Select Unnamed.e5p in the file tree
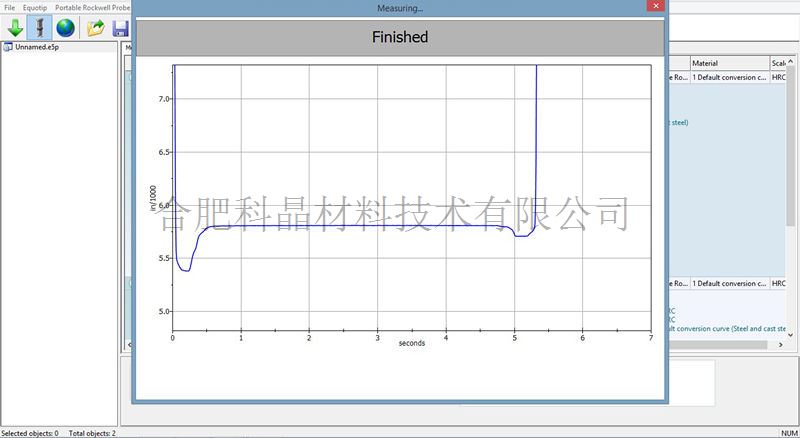 [x=38, y=47]
